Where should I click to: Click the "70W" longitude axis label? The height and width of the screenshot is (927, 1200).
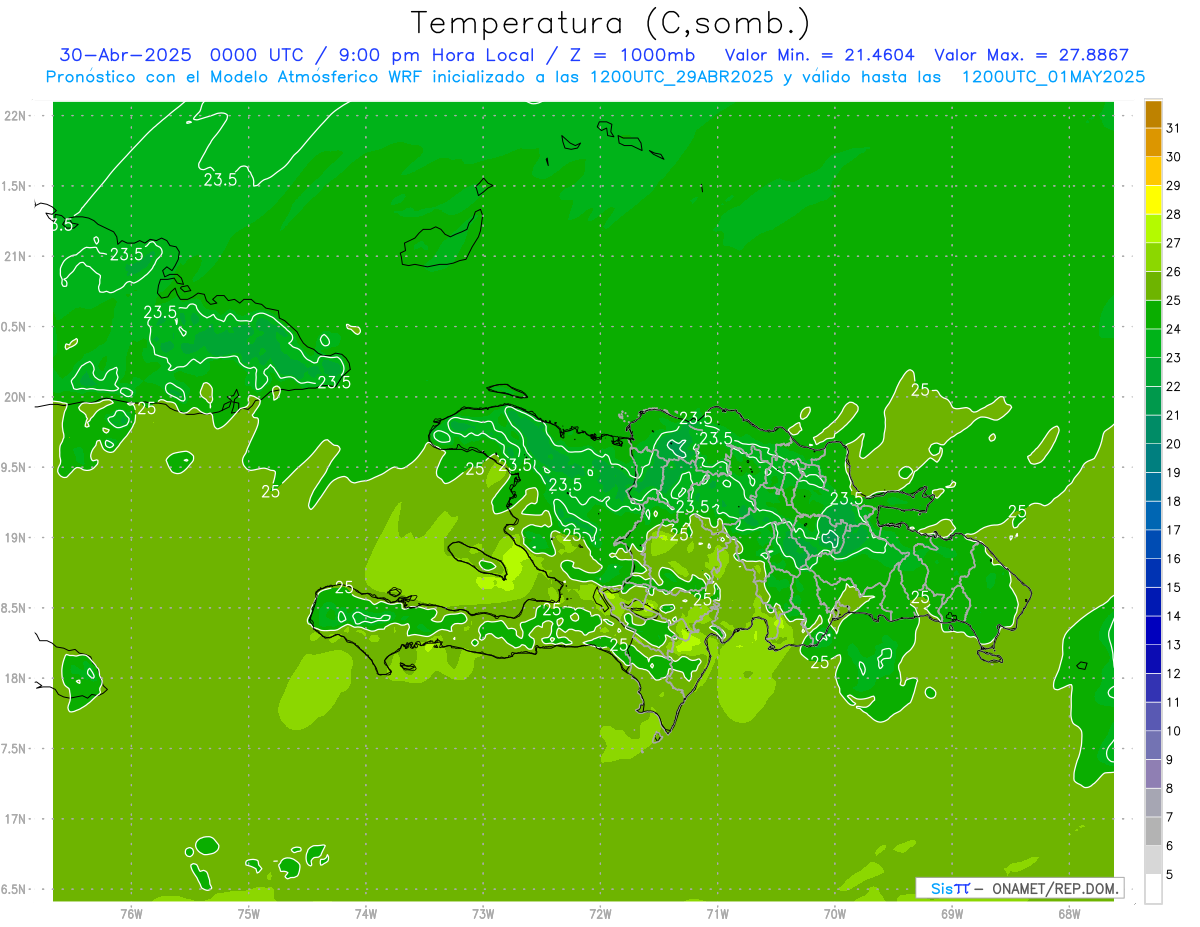pos(835,914)
